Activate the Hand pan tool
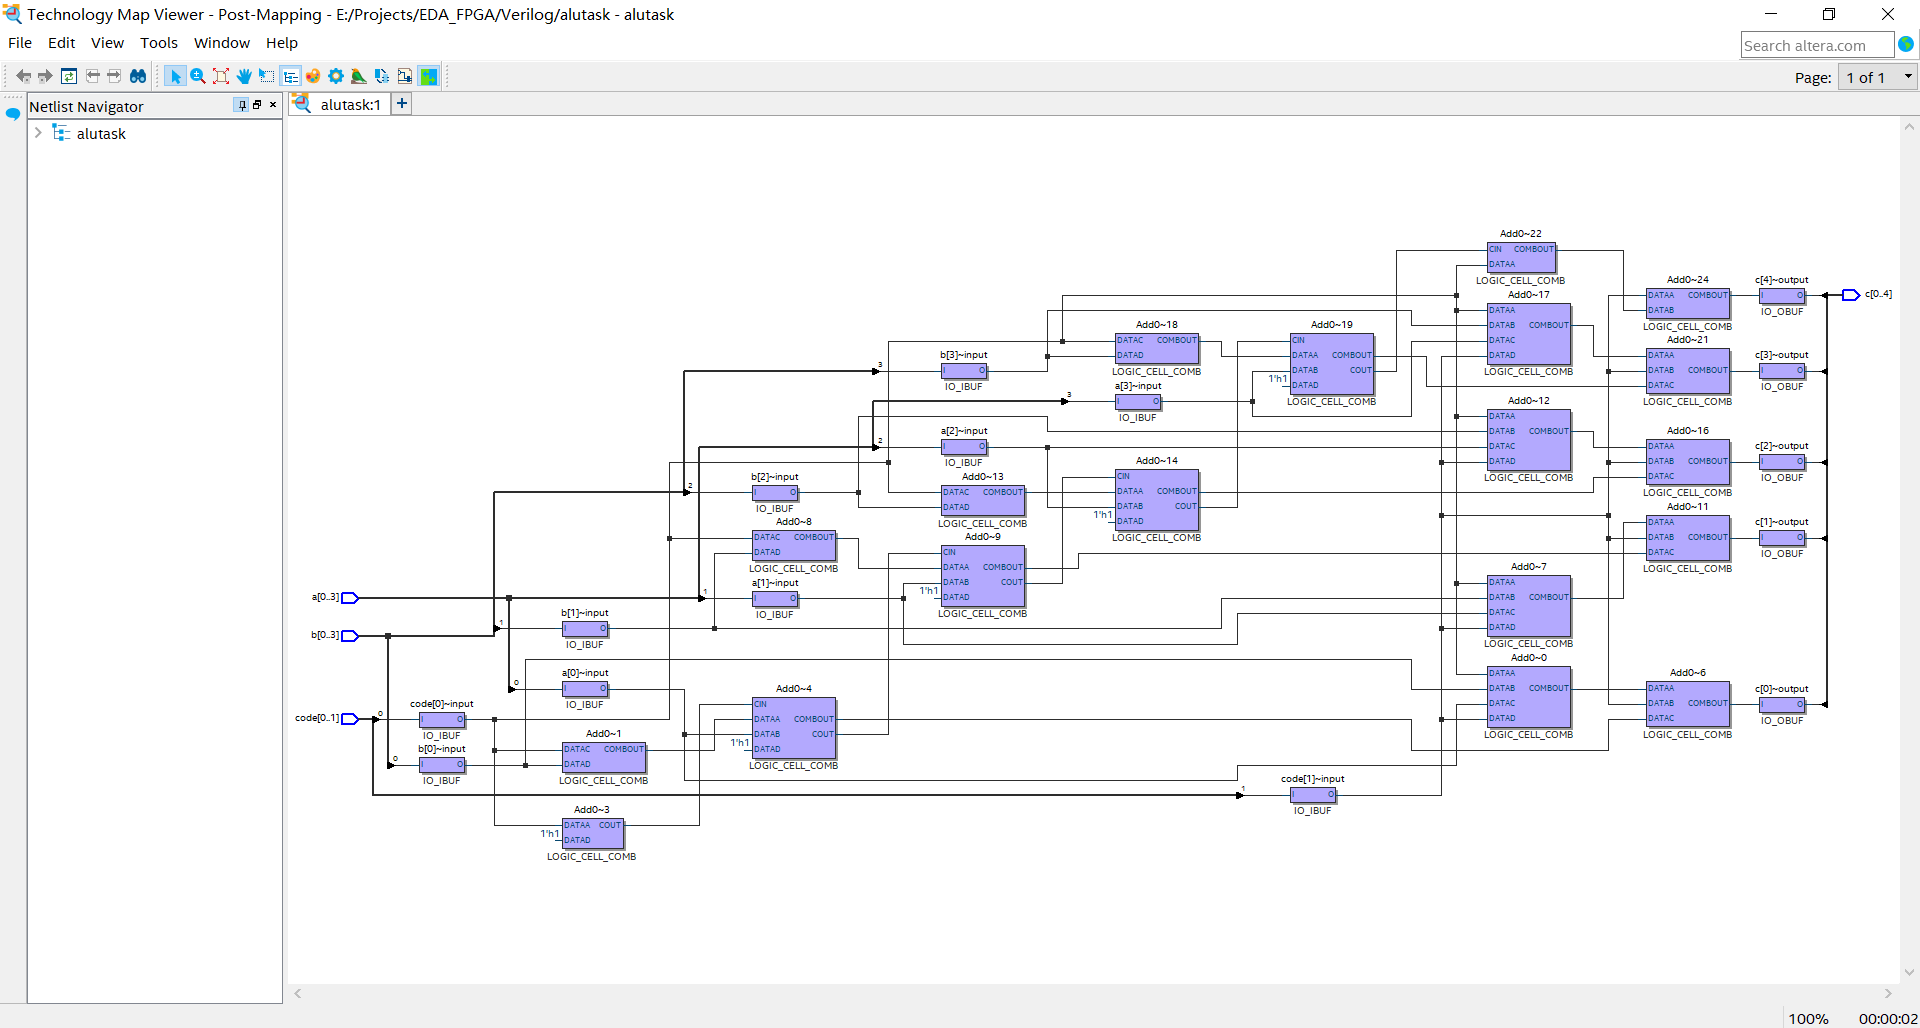1920x1028 pixels. click(244, 76)
